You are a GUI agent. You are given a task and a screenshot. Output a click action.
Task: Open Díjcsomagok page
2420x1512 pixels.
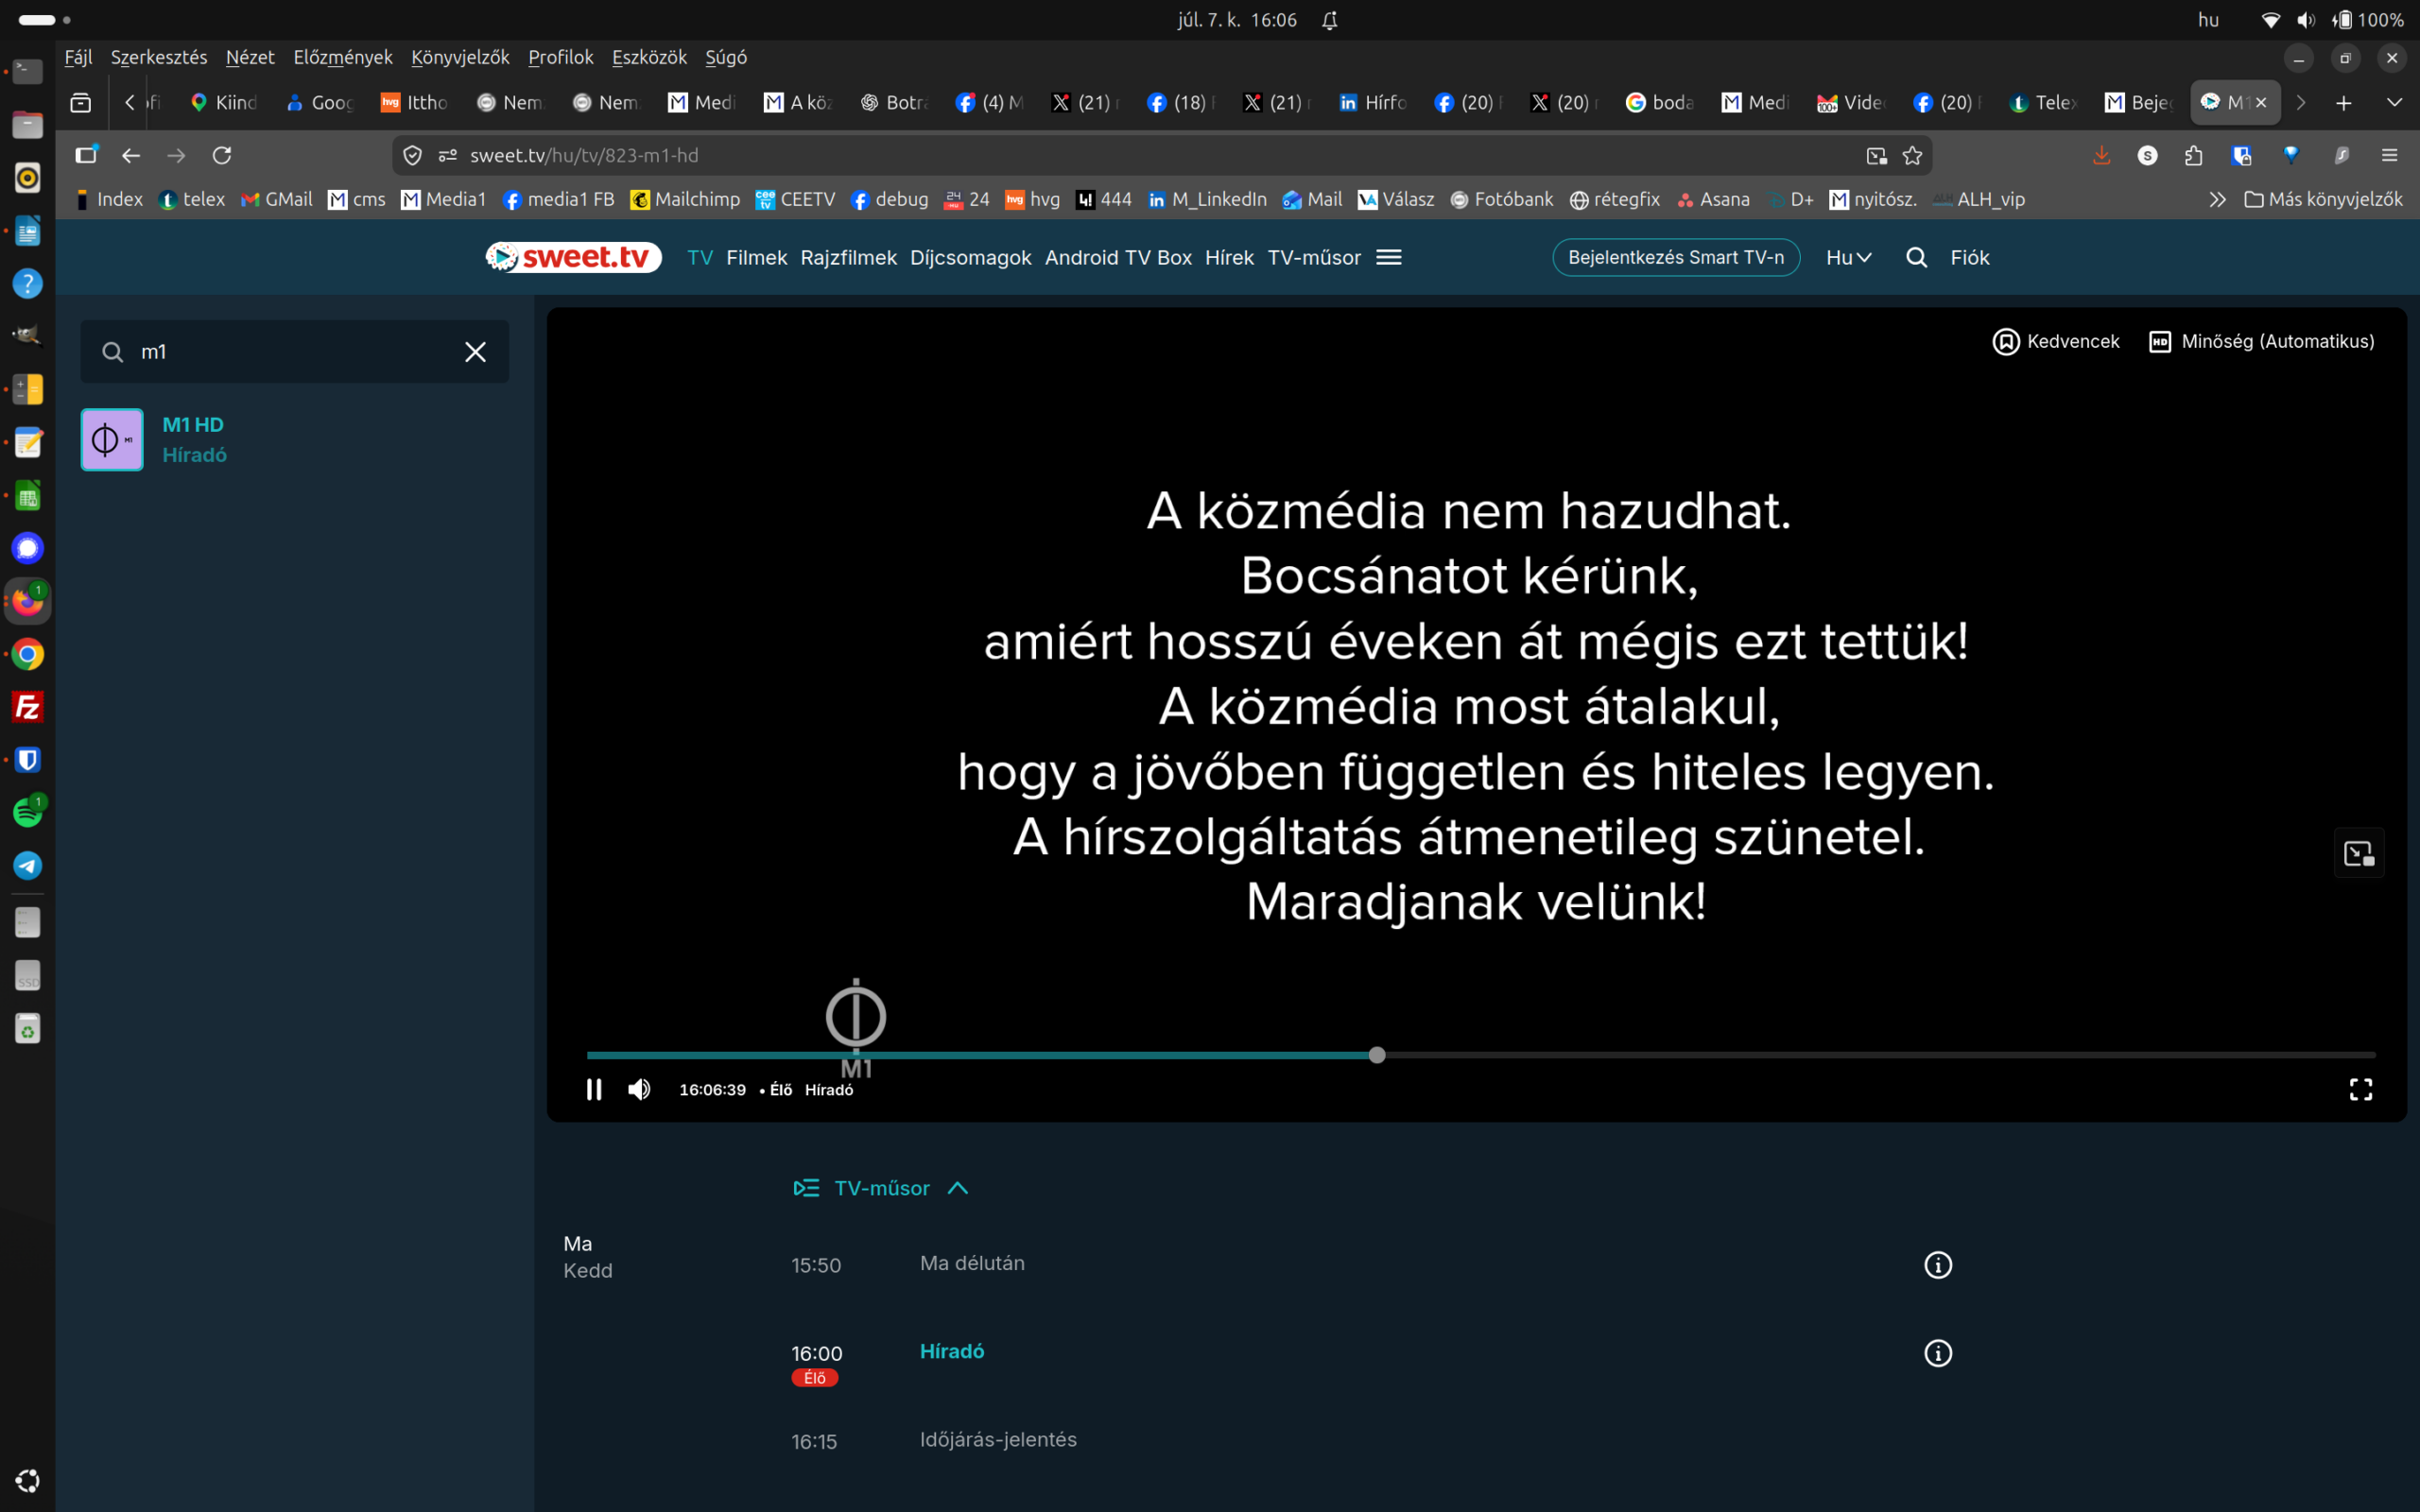pyautogui.click(x=970, y=257)
